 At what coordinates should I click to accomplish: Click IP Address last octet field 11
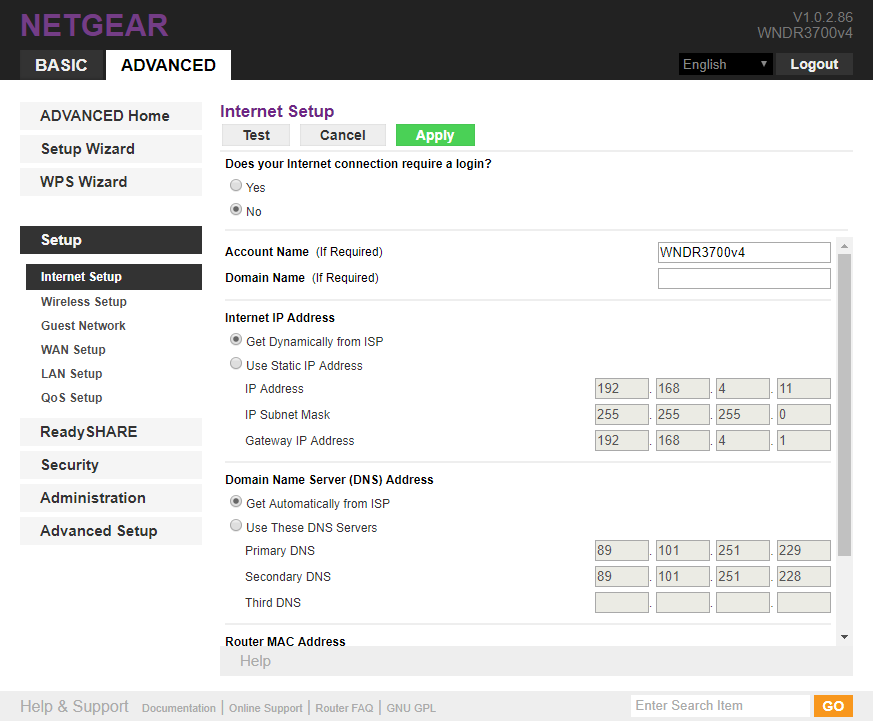click(x=803, y=389)
